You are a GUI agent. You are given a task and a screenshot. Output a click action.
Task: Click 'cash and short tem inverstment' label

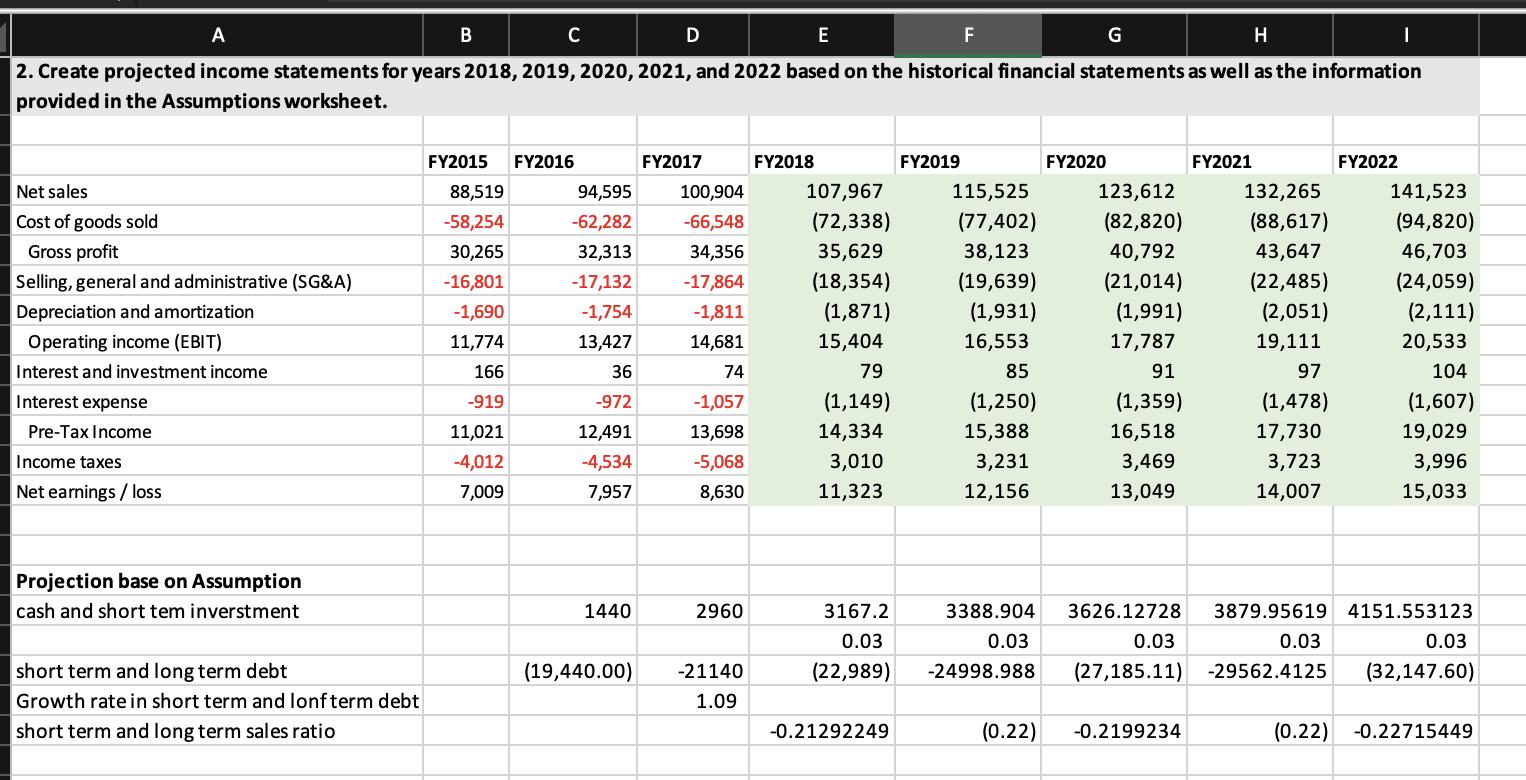[158, 611]
